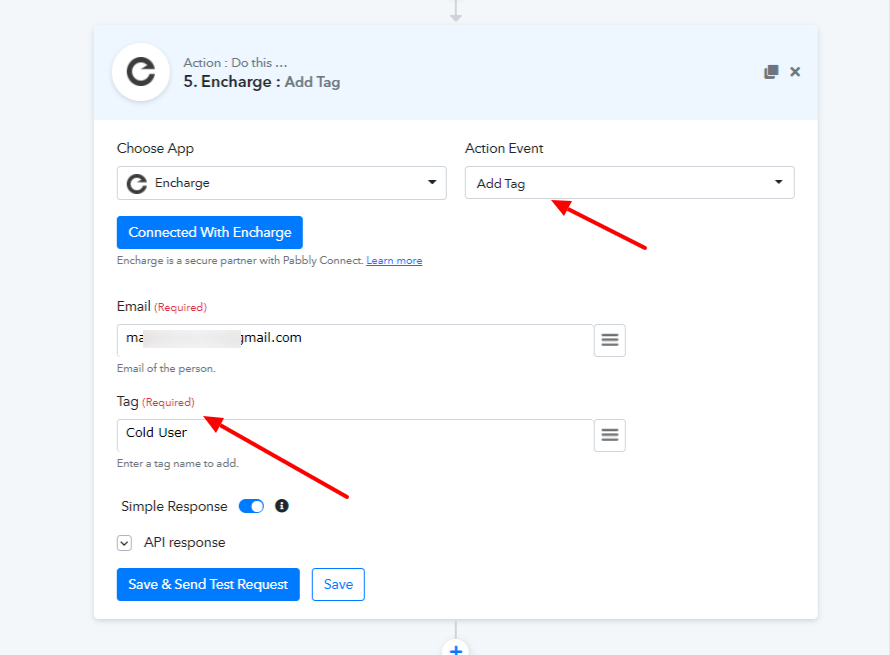
Task: Click the Encharge logo in step header
Action: click(x=141, y=72)
